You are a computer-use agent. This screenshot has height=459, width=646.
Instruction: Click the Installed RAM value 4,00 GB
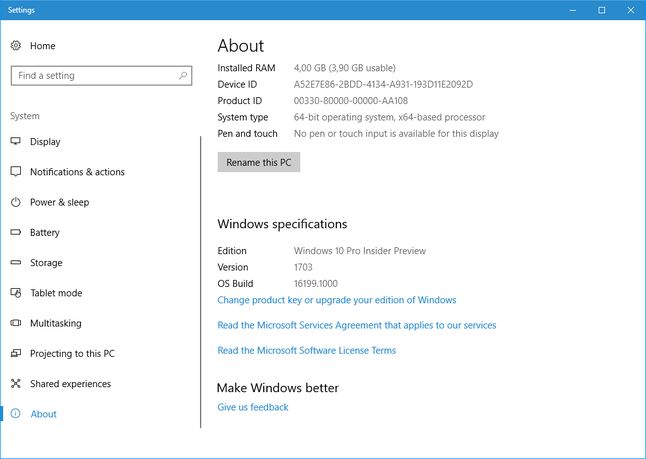coord(344,68)
